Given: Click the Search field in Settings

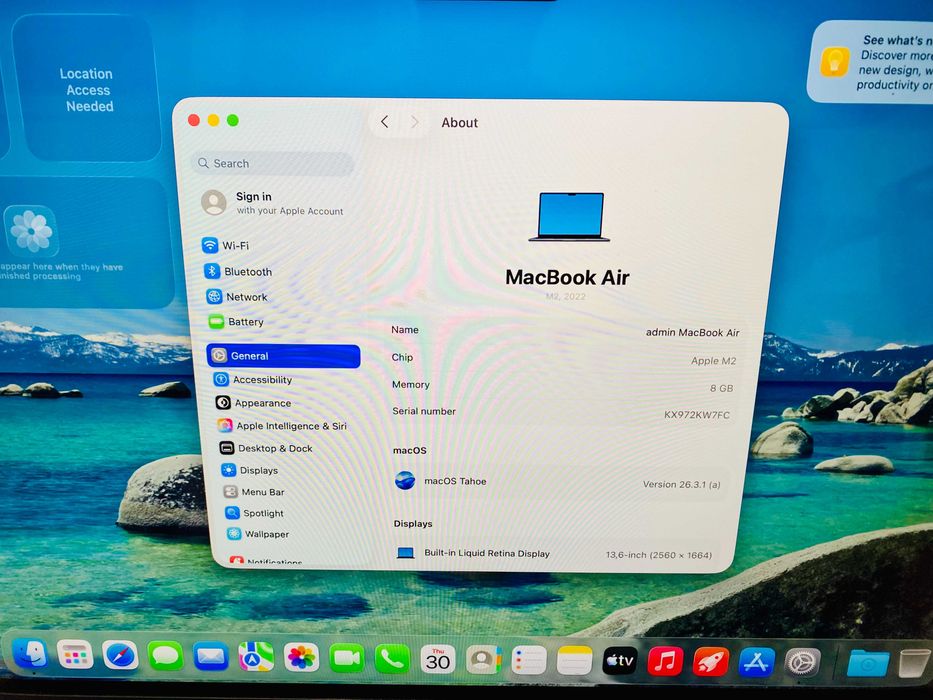Looking at the screenshot, I should 273,163.
